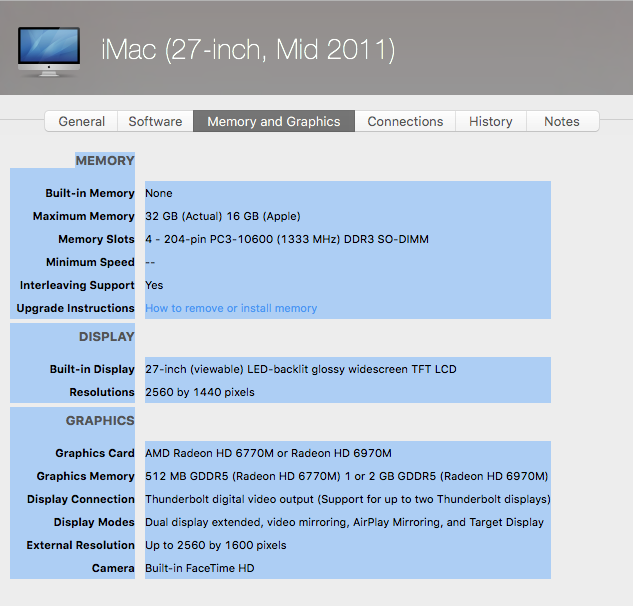
Task: Select the Dual display extended, video mirroring value
Action: 345,522
